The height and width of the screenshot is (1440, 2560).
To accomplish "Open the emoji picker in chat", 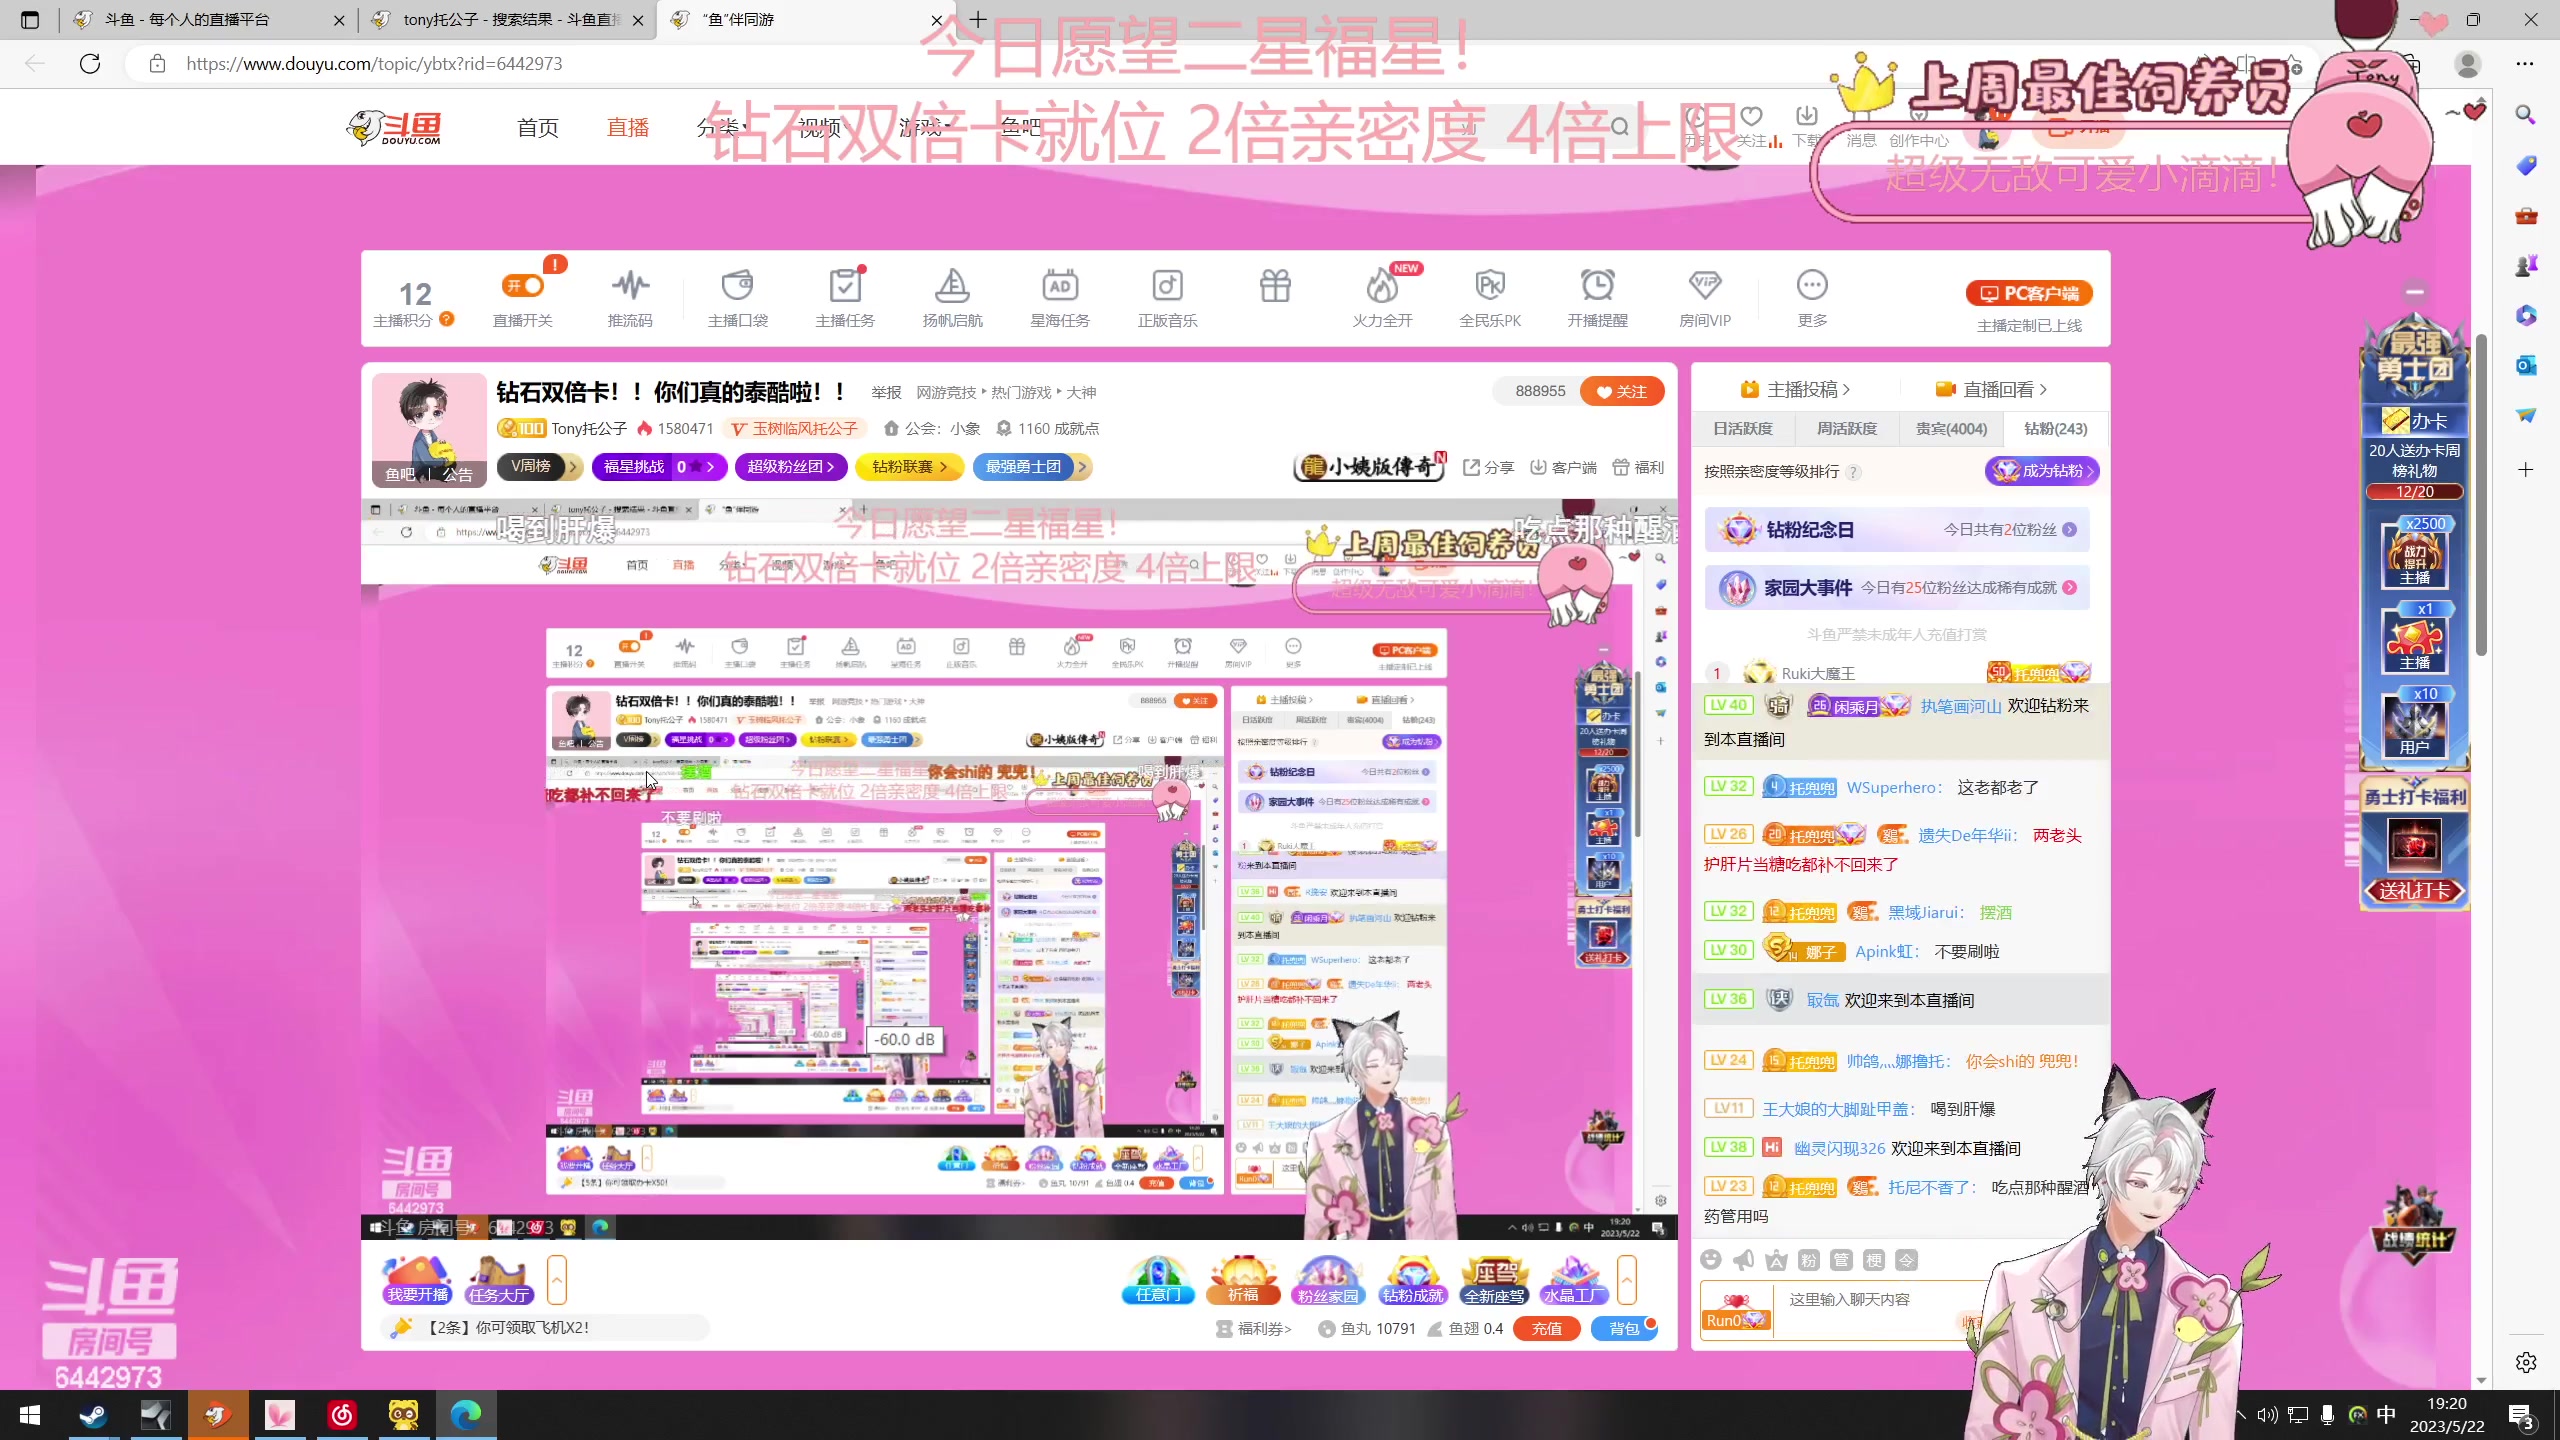I will click(x=1710, y=1259).
